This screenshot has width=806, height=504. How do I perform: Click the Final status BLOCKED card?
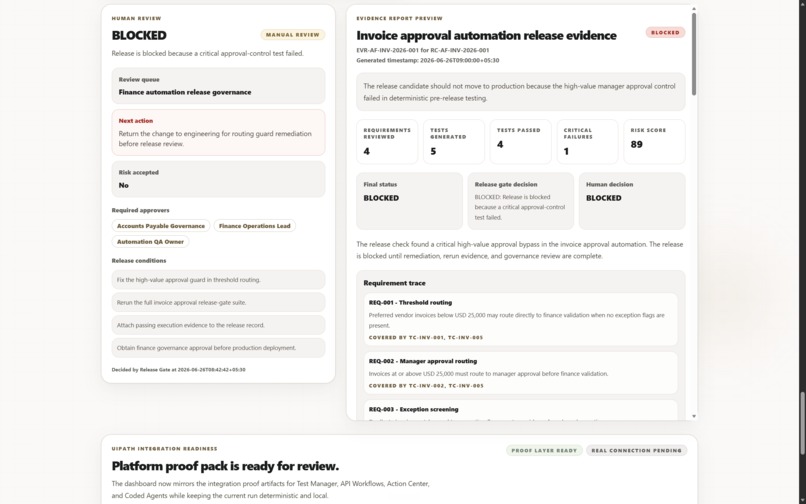coord(409,201)
